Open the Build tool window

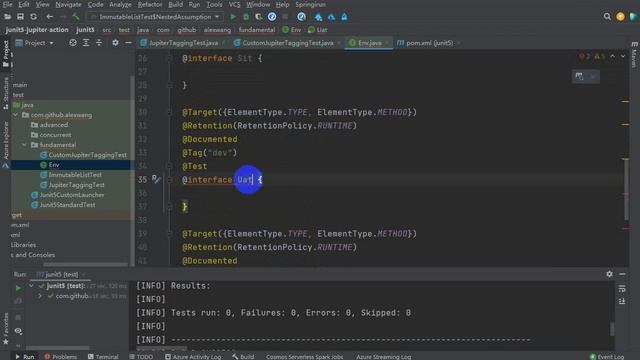pyautogui.click(x=243, y=356)
